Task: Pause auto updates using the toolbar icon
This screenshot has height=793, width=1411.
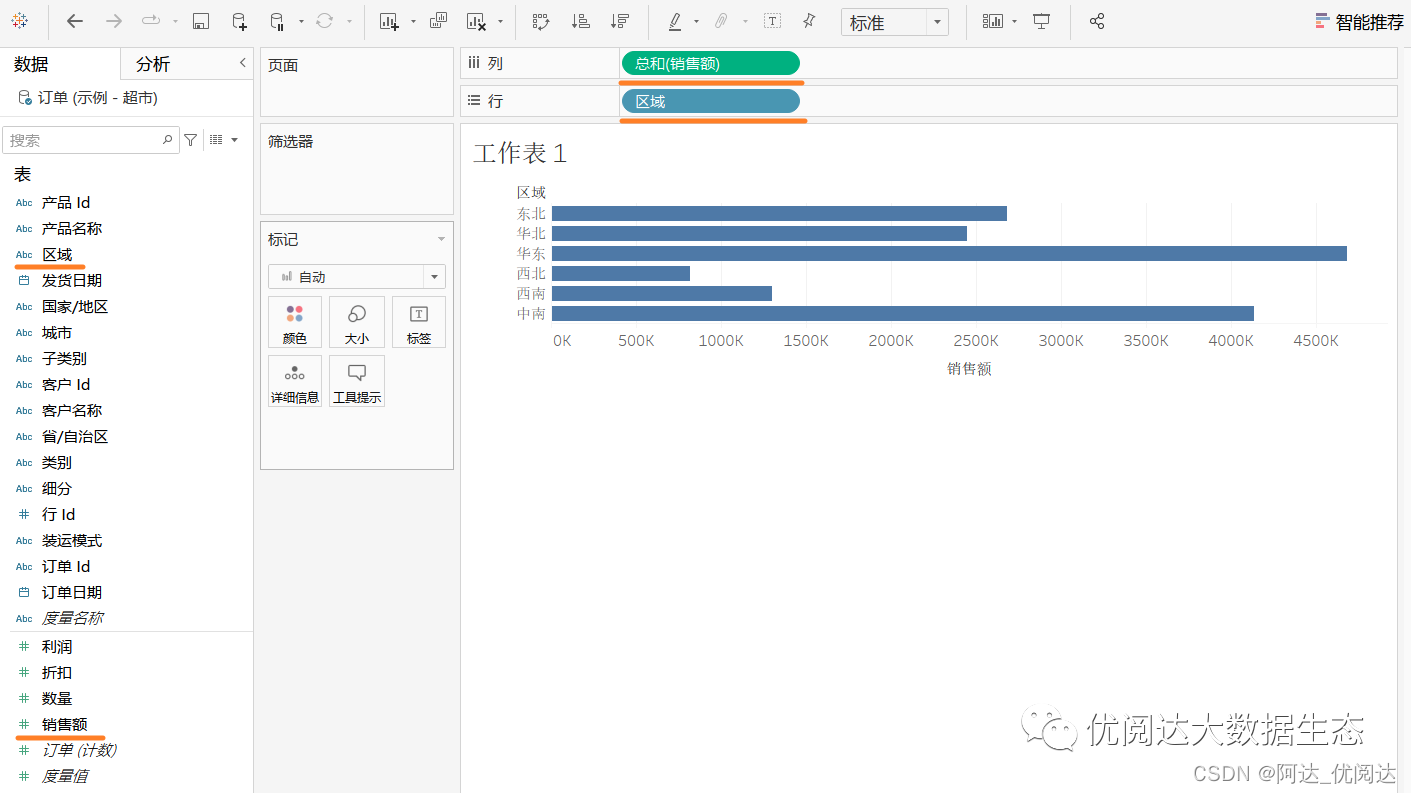Action: click(278, 21)
